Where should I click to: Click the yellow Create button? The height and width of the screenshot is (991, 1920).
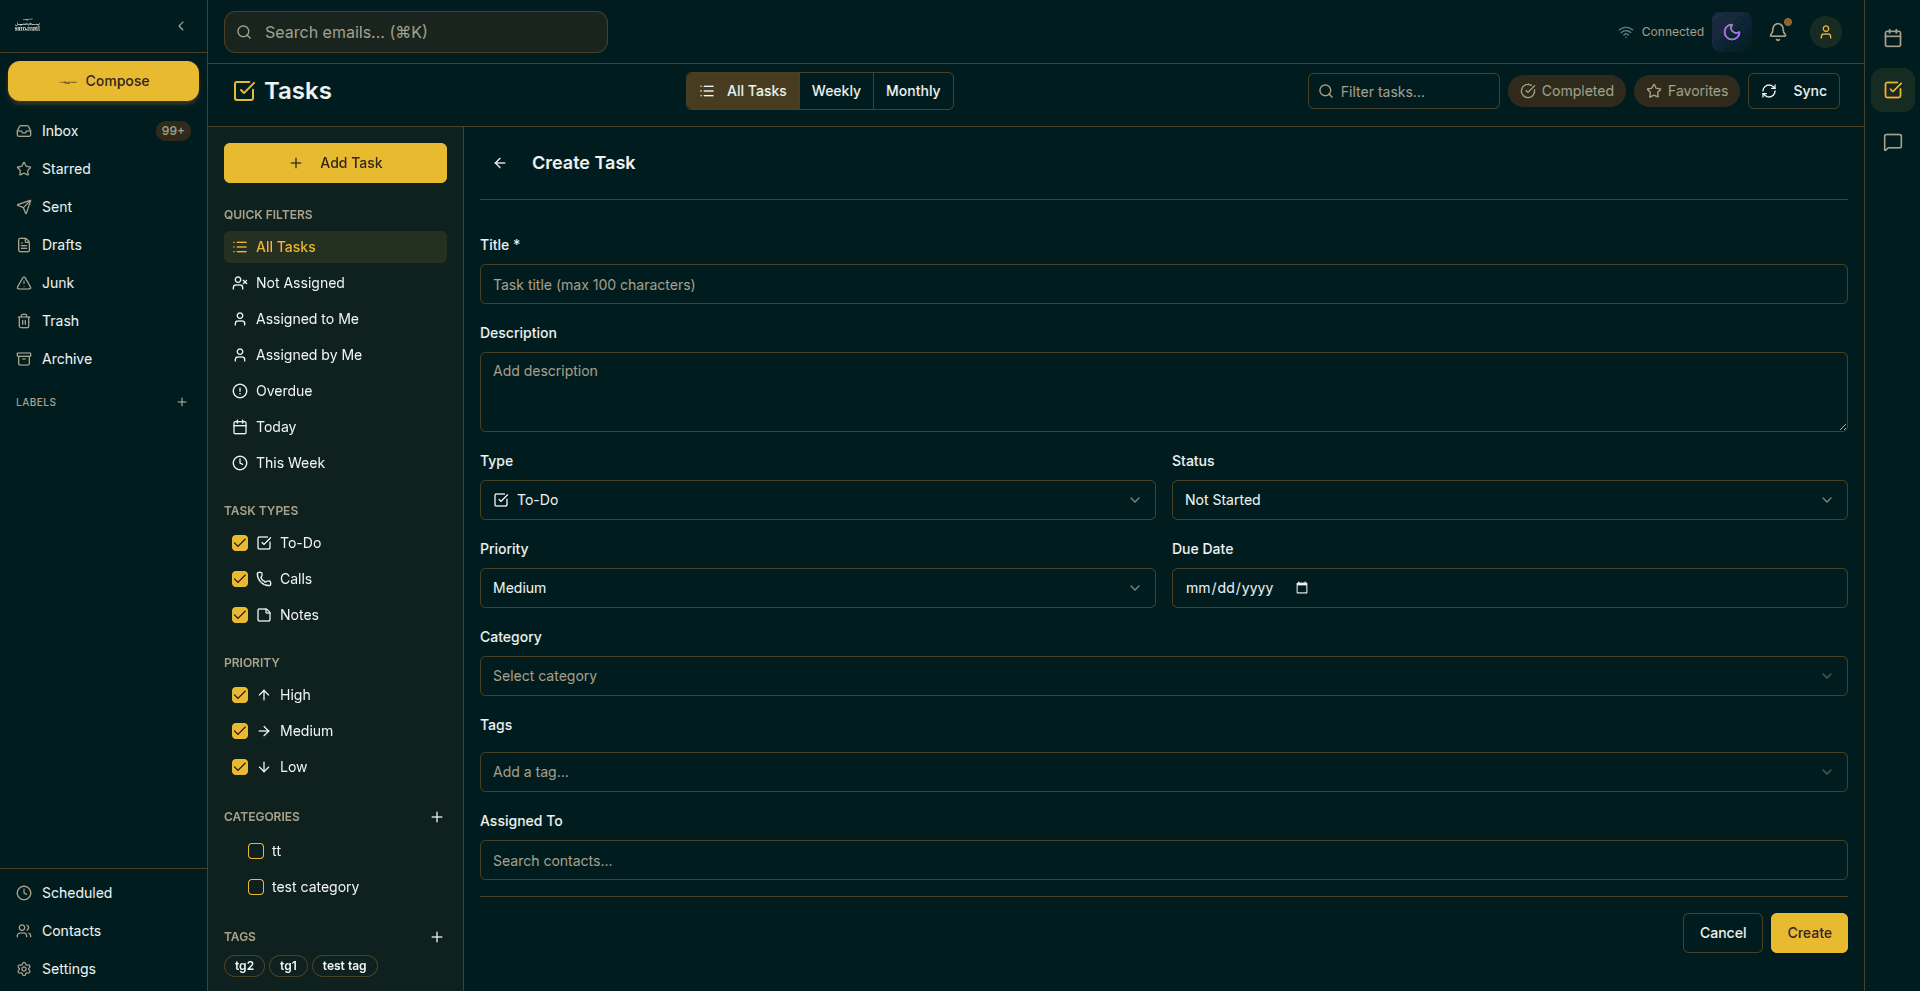tap(1808, 933)
